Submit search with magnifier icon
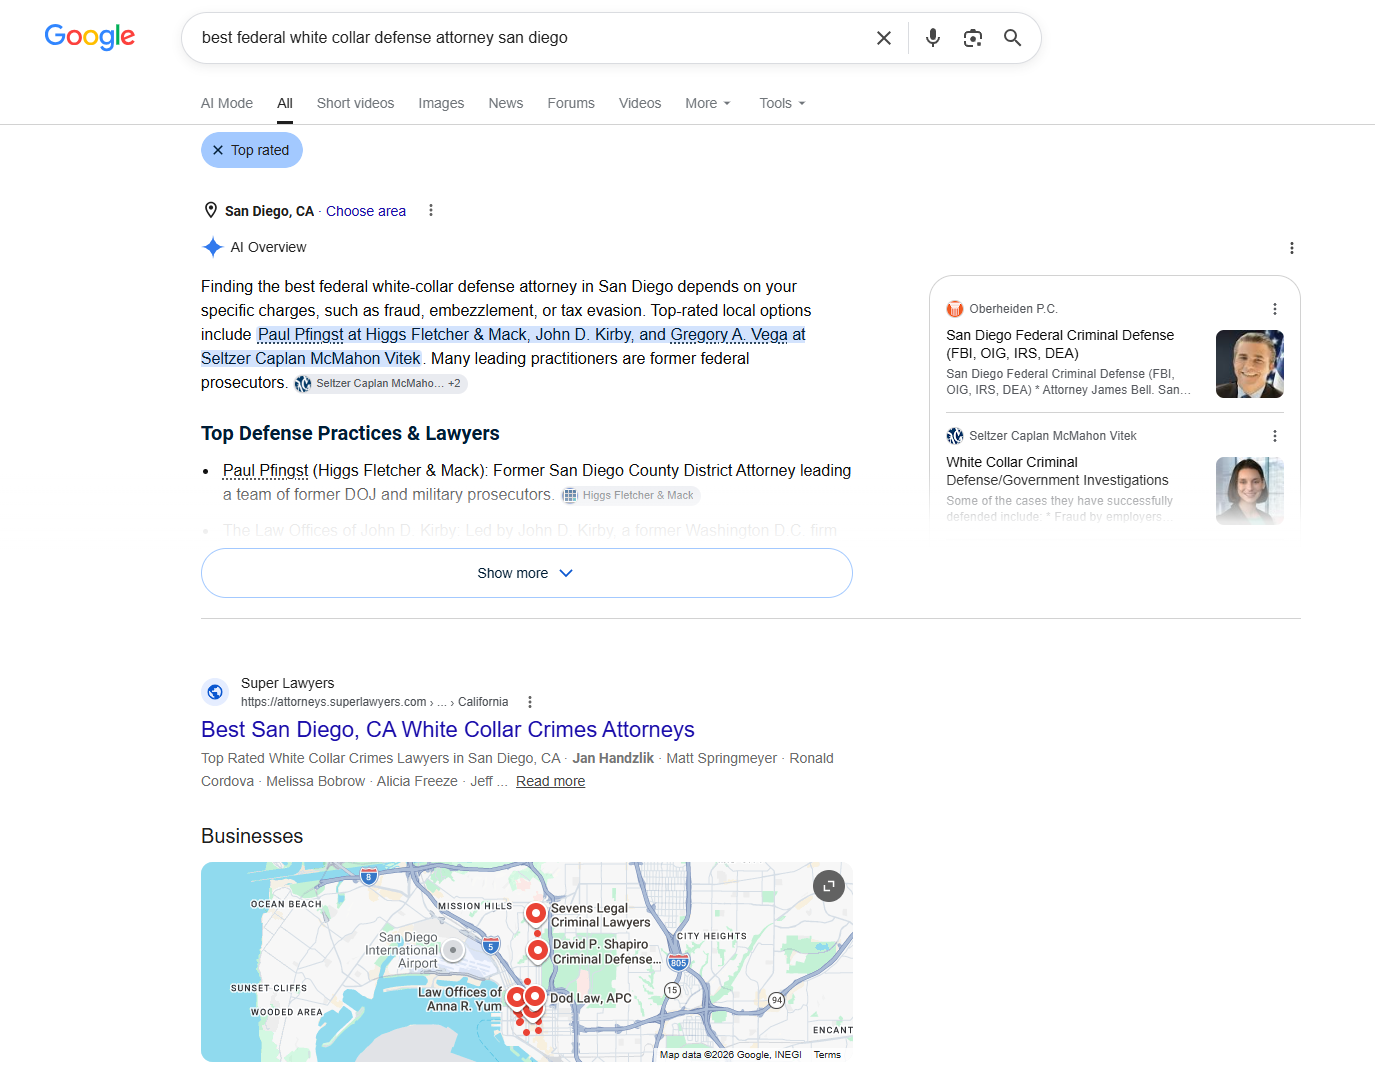This screenshot has height=1065, width=1375. click(x=1013, y=38)
